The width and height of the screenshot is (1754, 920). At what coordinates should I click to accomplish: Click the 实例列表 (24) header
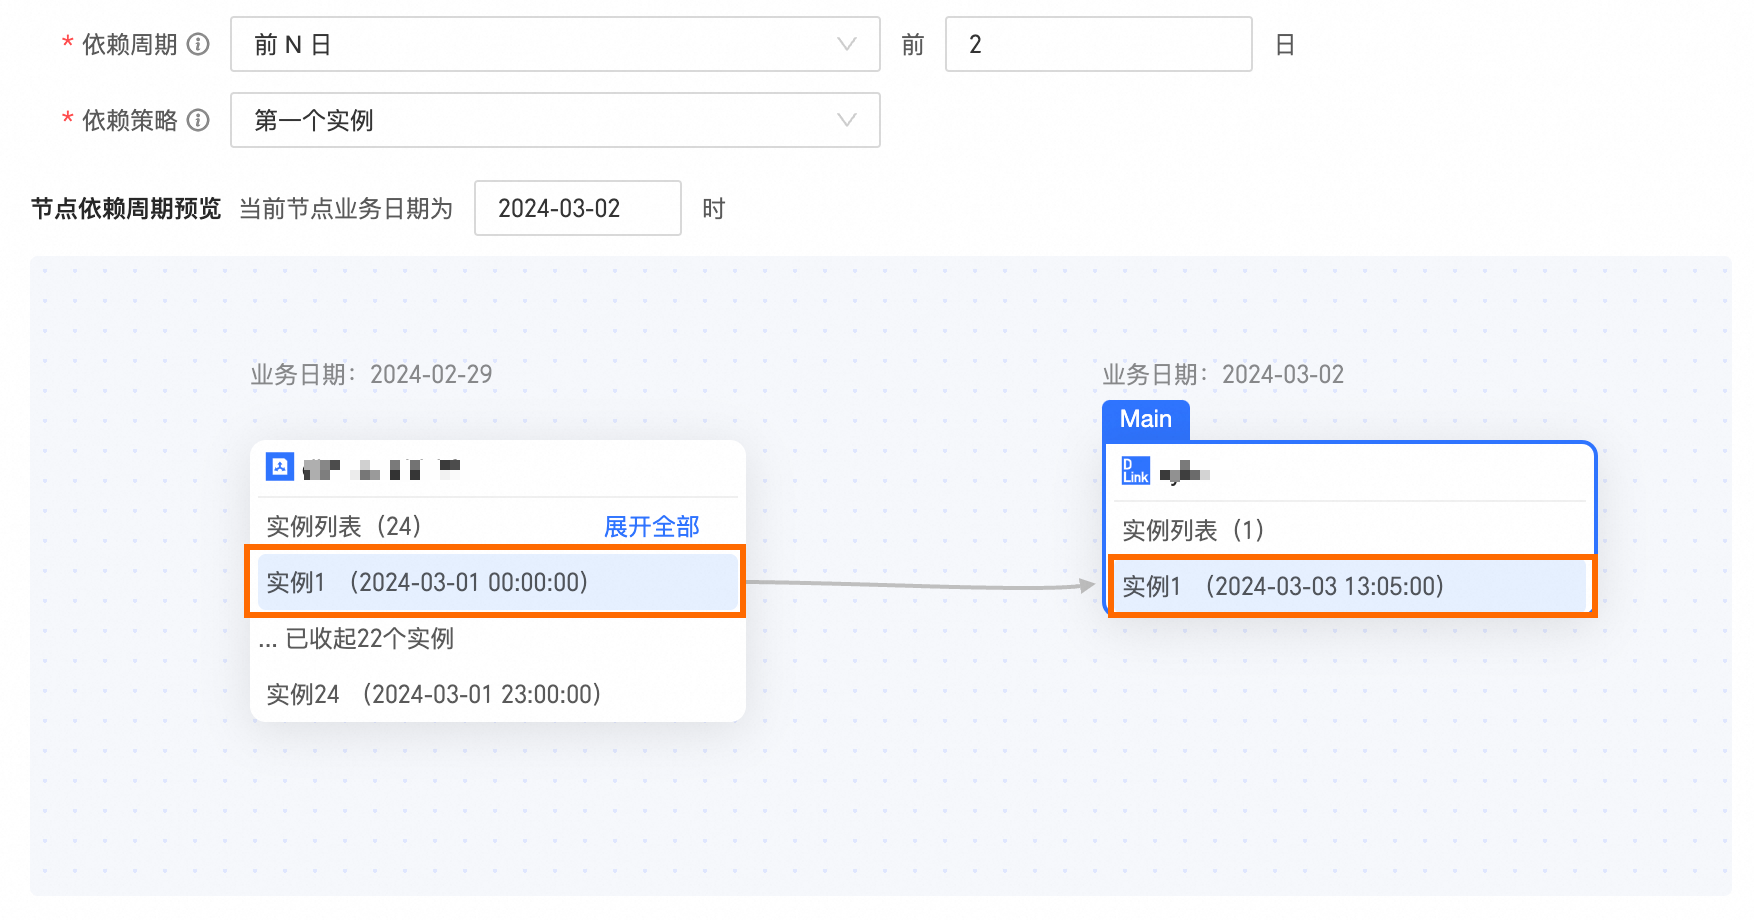[344, 526]
